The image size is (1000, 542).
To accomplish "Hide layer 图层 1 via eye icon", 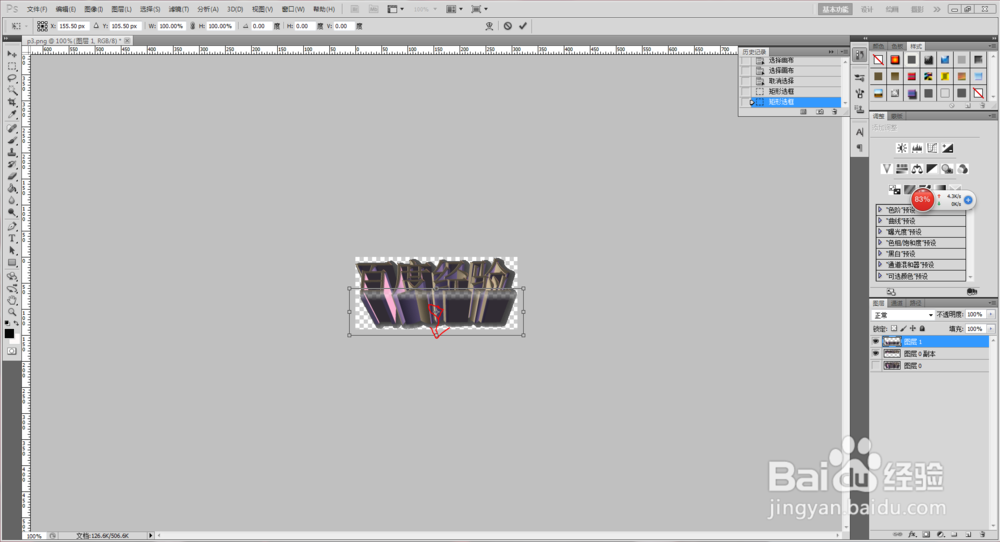I will tap(876, 342).
